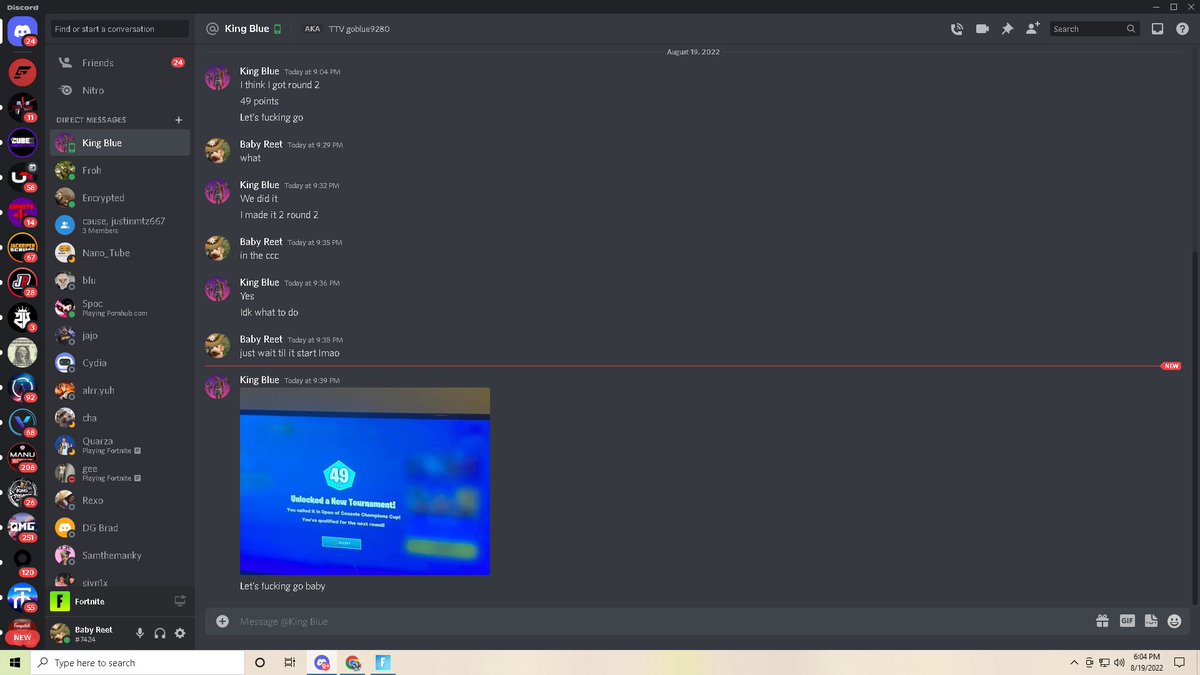The height and width of the screenshot is (675, 1200).
Task: Attach a file with message plus button
Action: click(222, 621)
